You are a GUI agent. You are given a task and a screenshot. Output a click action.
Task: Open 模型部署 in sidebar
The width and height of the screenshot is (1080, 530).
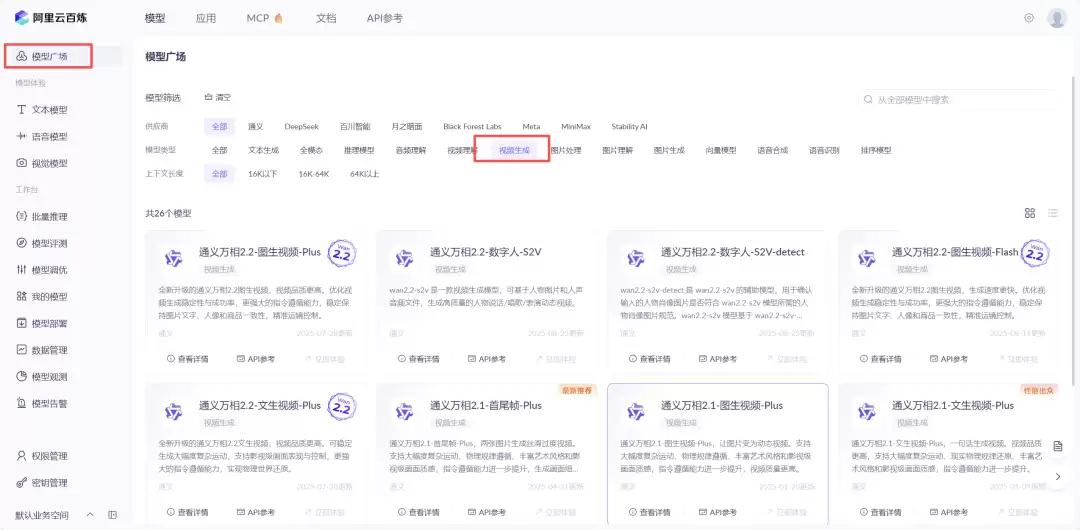pos(43,323)
